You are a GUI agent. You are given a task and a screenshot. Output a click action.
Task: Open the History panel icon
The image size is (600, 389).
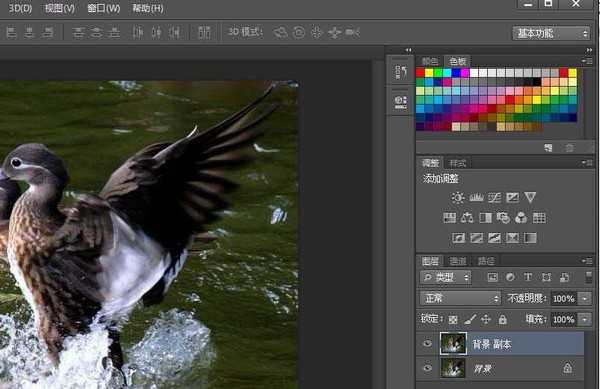pos(400,72)
